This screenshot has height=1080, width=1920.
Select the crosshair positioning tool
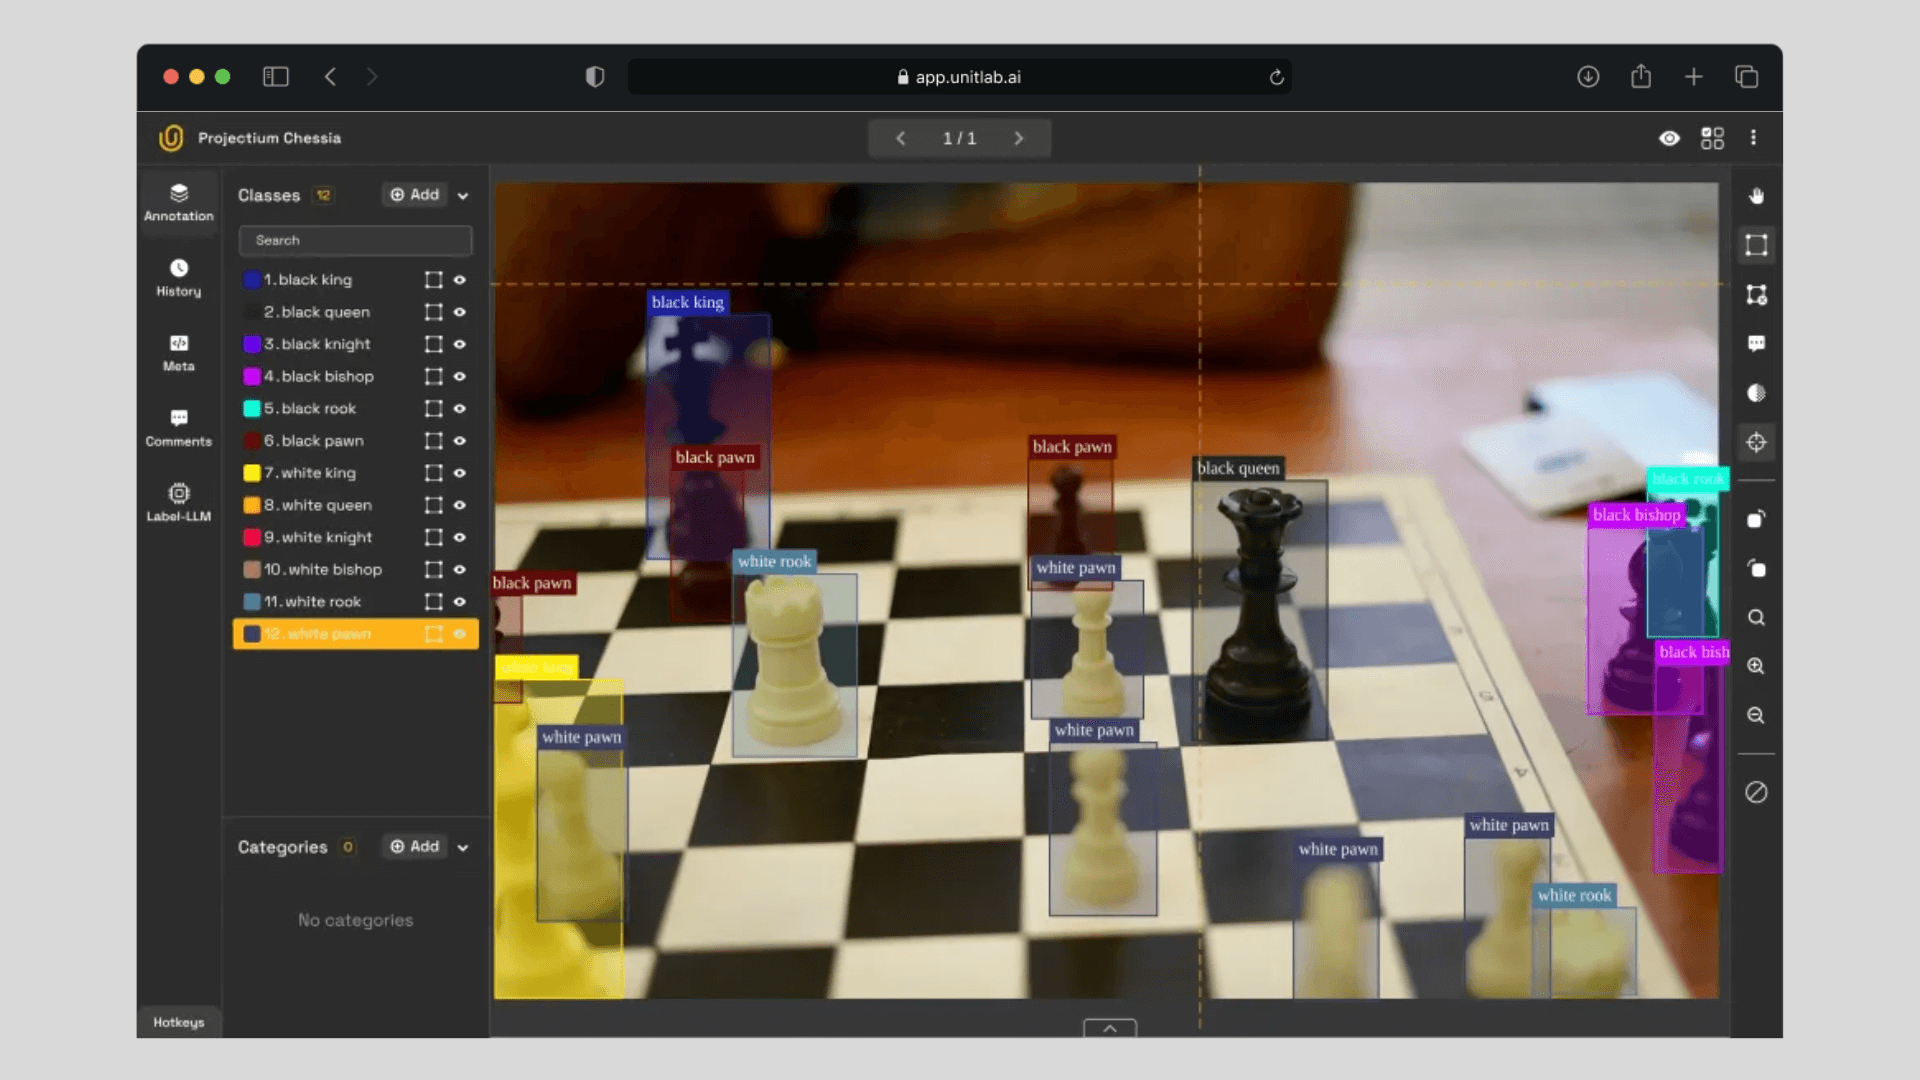pos(1756,442)
